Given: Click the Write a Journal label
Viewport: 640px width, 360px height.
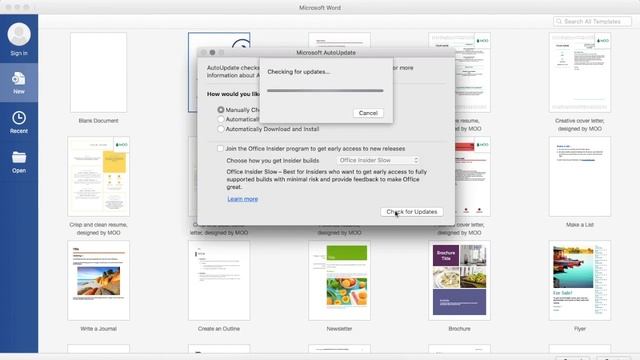Looking at the screenshot, I should pos(98,329).
